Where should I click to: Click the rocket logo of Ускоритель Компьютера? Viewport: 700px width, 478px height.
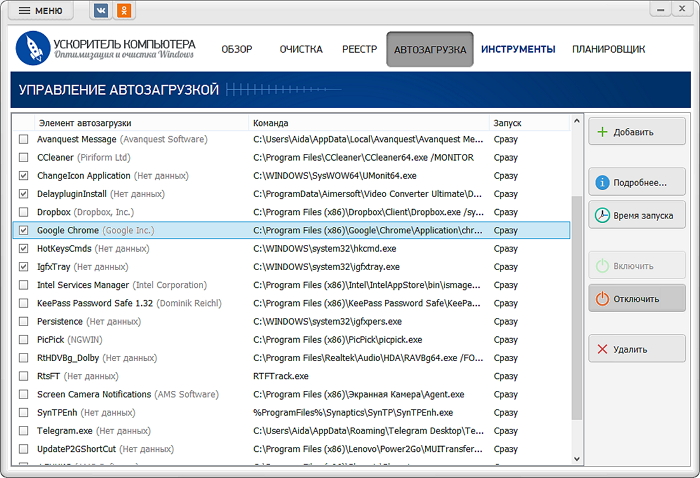[33, 48]
